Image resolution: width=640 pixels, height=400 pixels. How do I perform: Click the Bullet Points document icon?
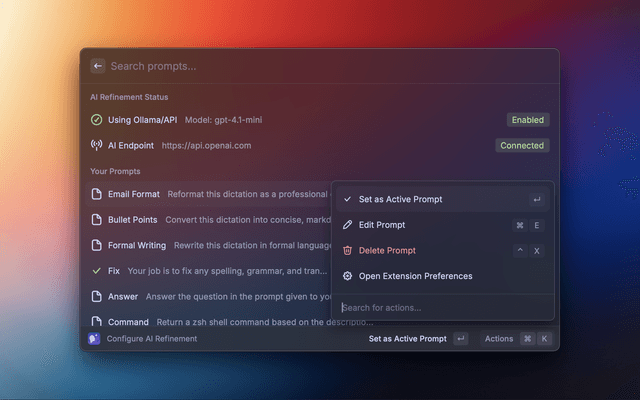click(97, 219)
